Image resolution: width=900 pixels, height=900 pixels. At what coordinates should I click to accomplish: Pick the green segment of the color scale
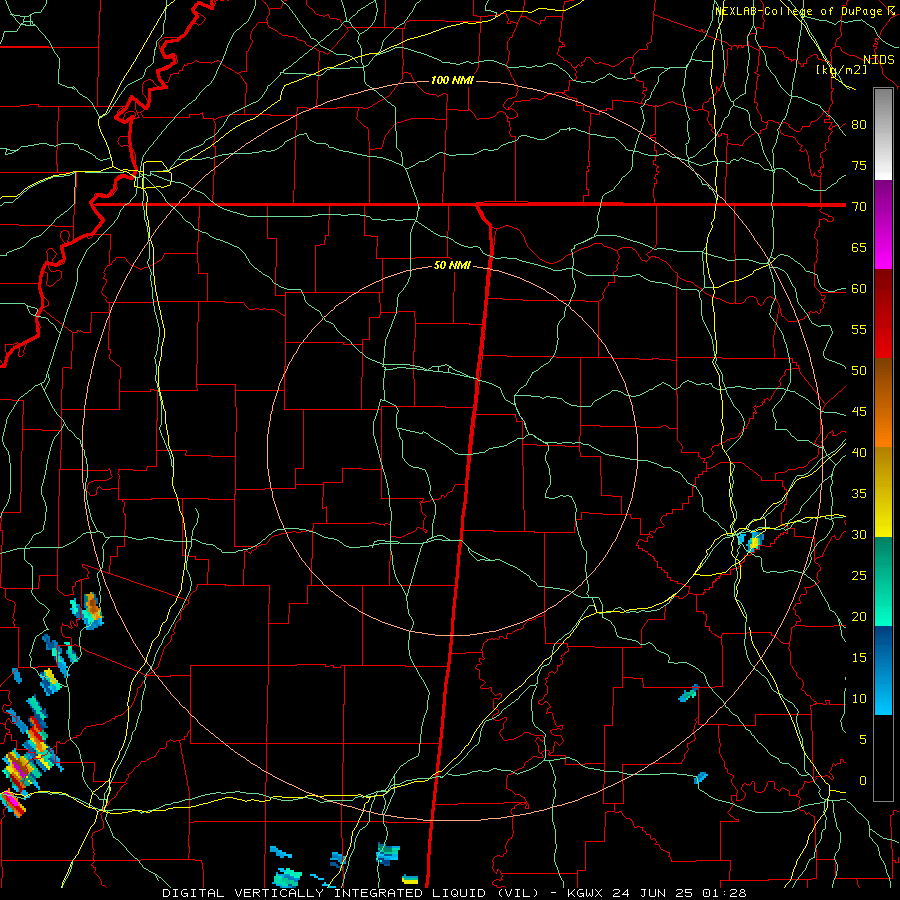(x=883, y=581)
